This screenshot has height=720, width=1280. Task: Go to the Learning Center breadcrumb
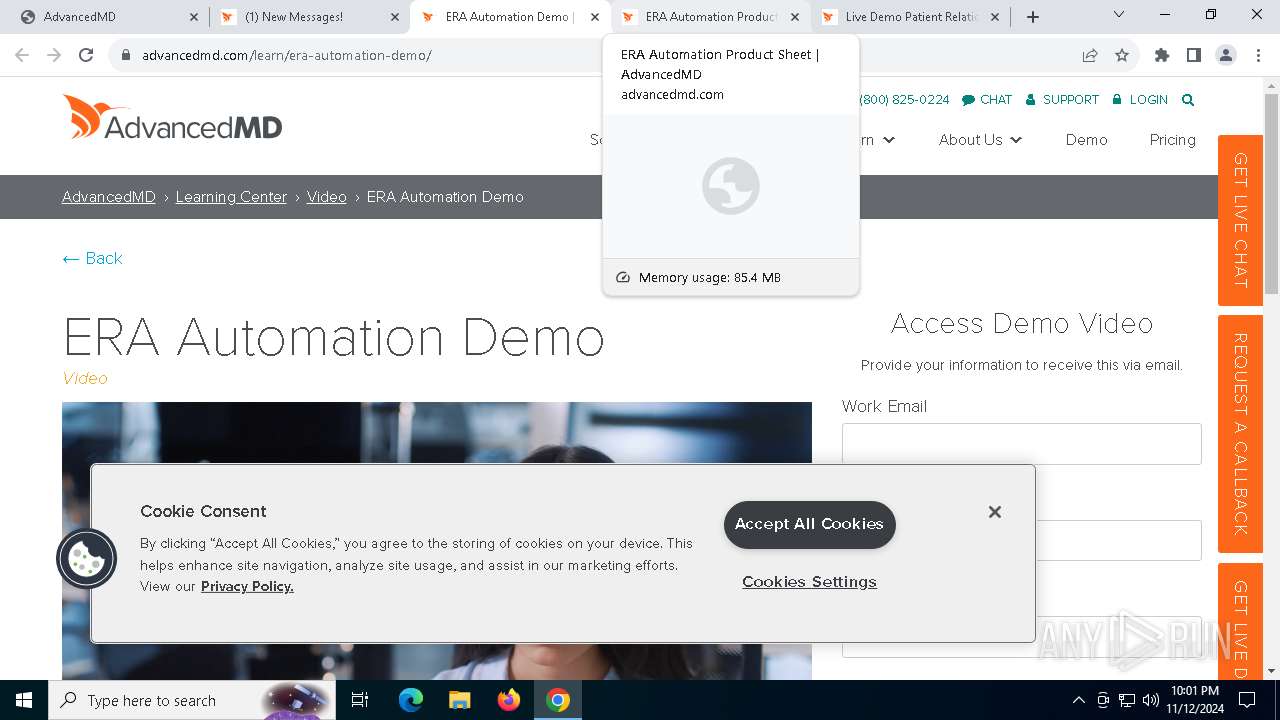coord(231,197)
